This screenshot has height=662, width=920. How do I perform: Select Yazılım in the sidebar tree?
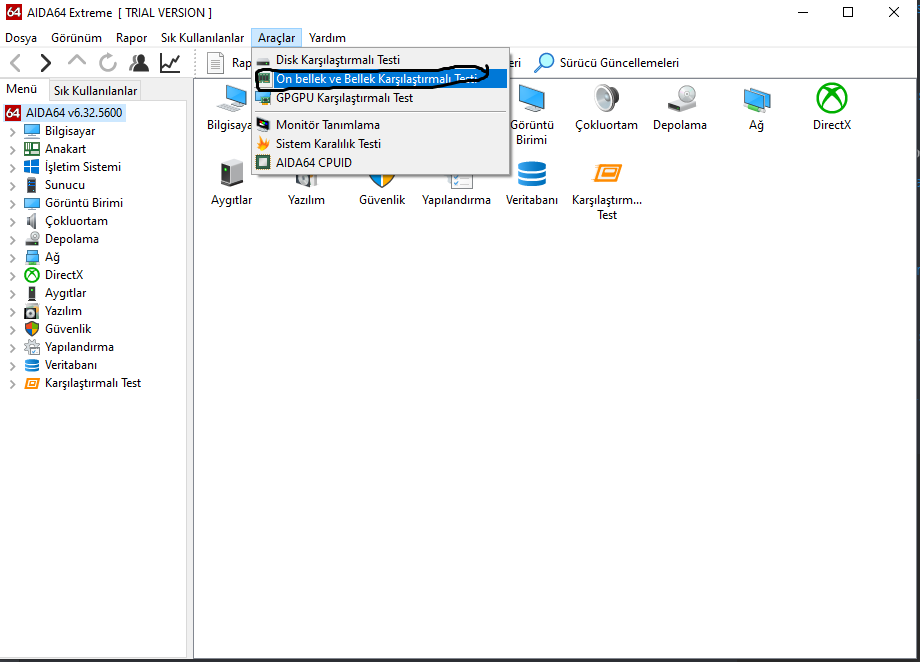[63, 311]
